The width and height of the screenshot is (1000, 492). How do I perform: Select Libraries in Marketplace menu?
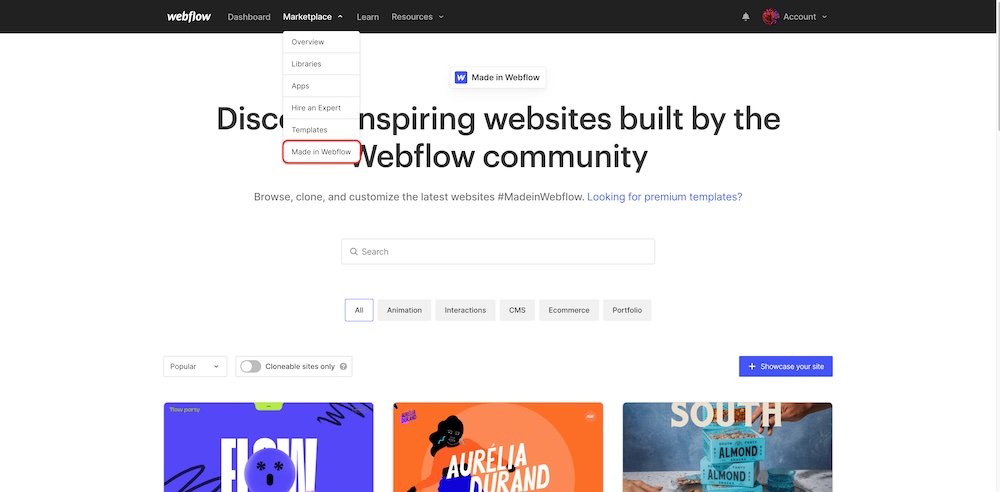(321, 64)
